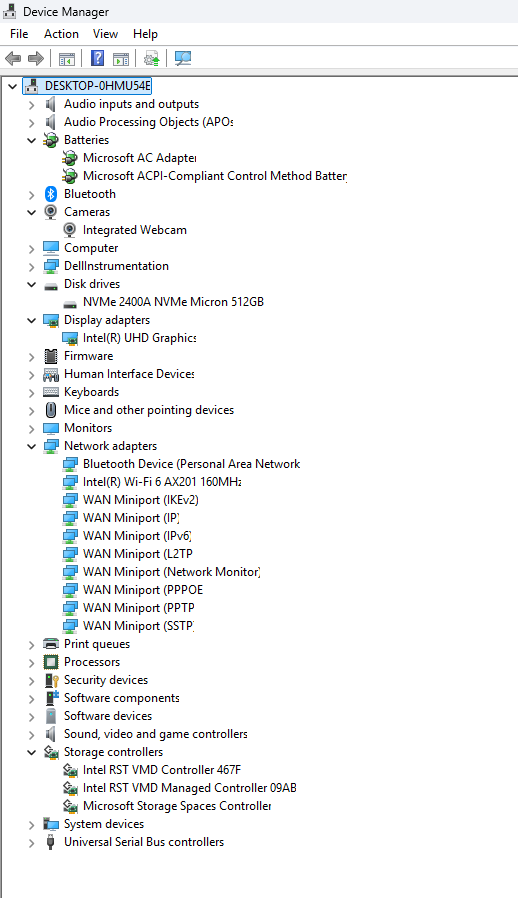Open the View menu

point(105,34)
